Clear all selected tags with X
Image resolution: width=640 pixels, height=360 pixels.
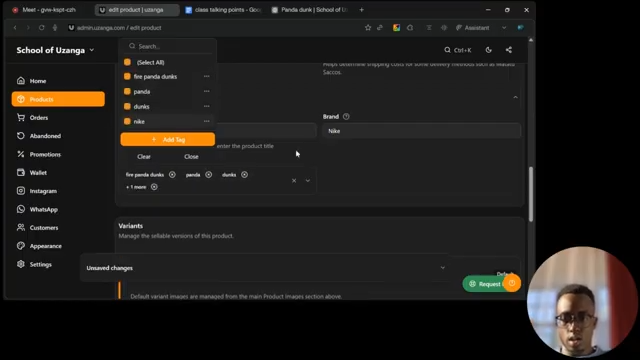[294, 180]
